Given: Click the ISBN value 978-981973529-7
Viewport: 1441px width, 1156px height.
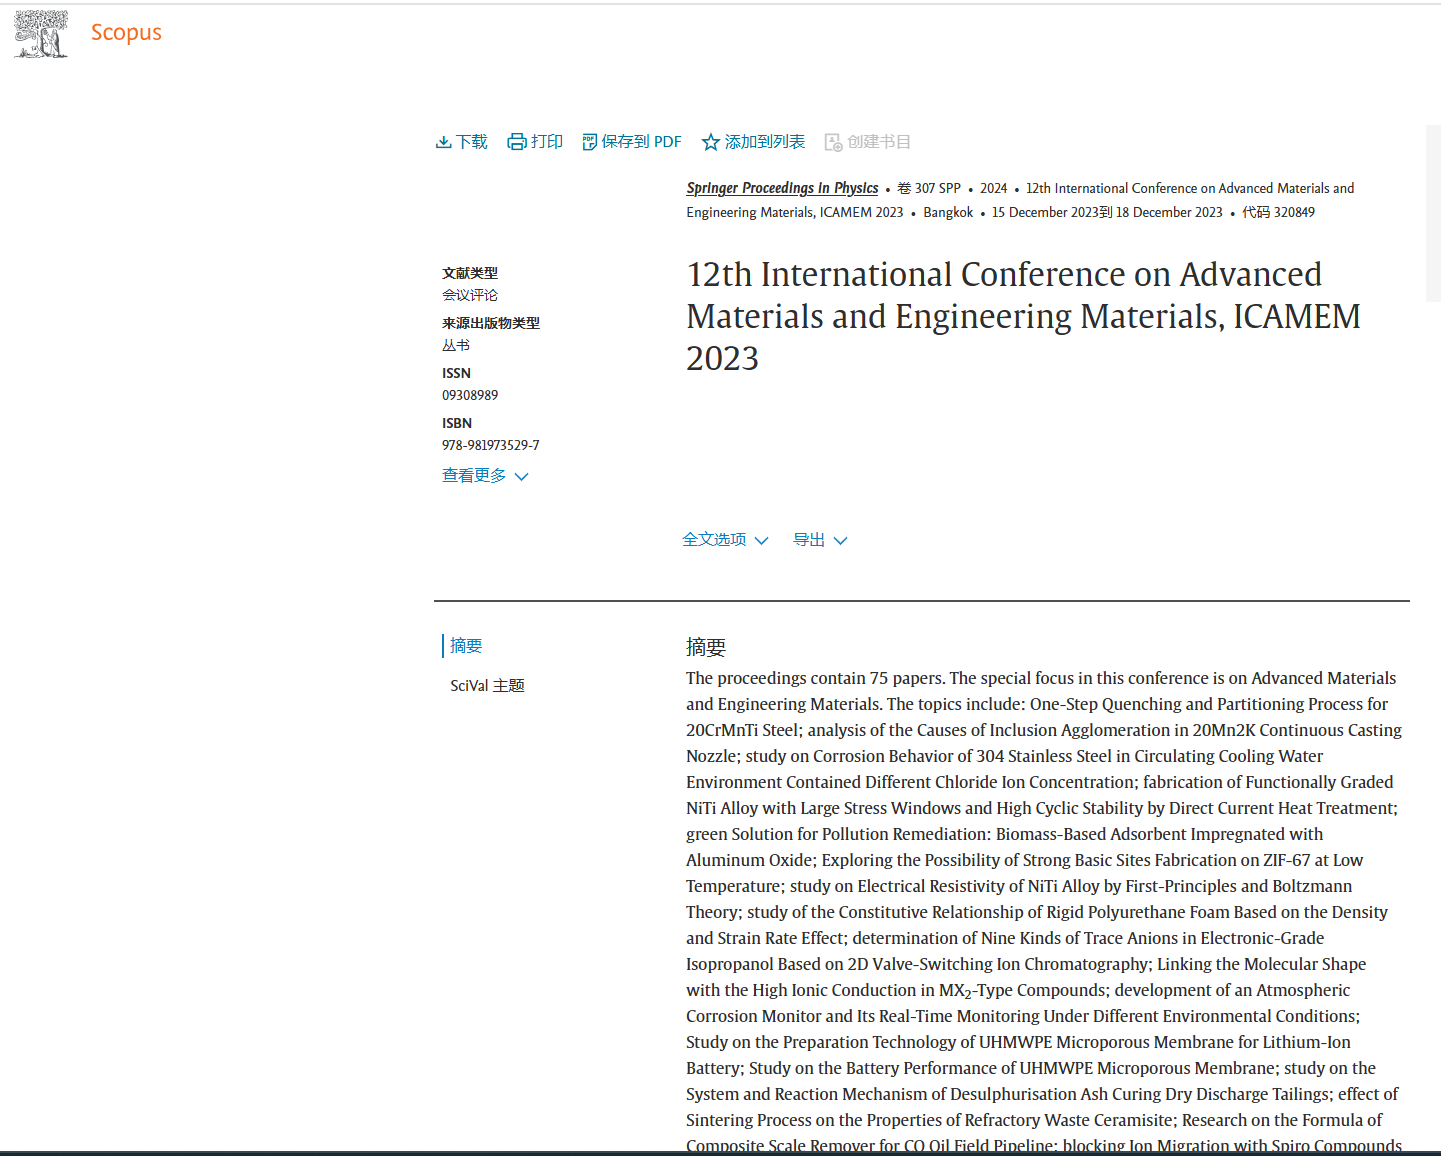Looking at the screenshot, I should (x=491, y=445).
